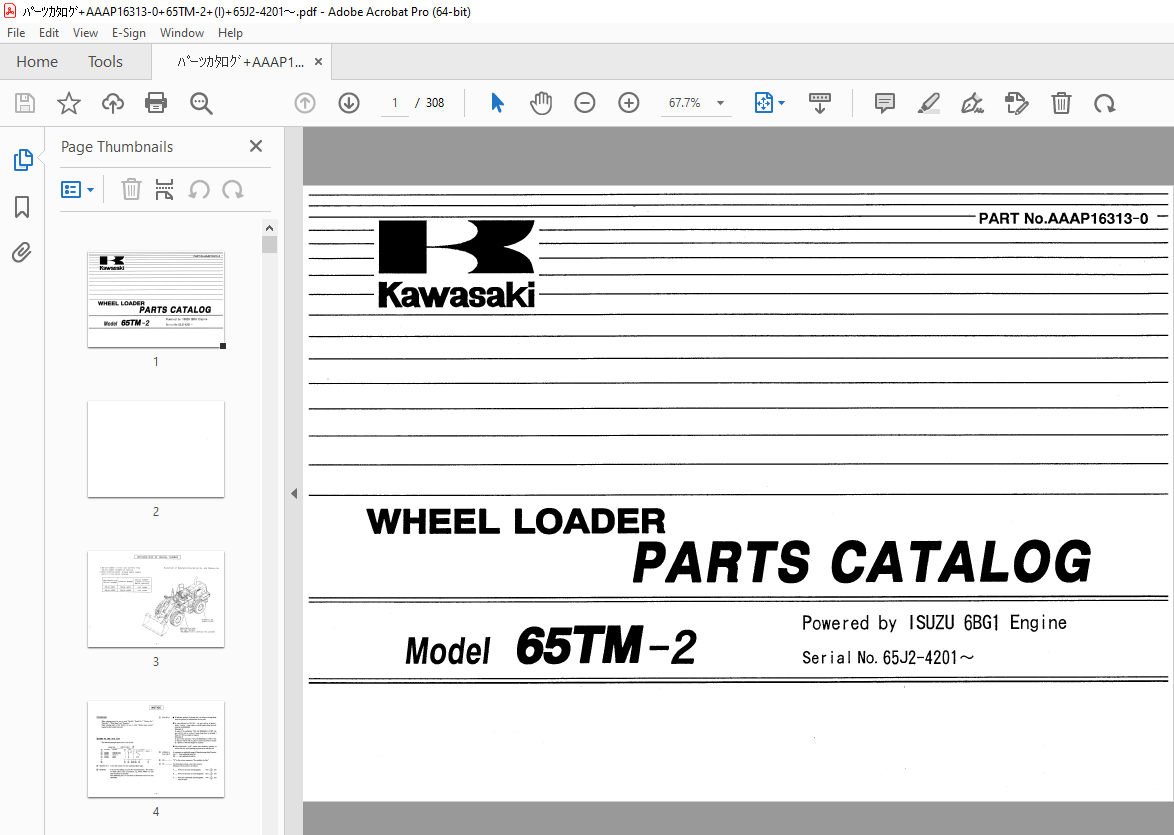1174x835 pixels.
Task: Open the Help menu
Action: [x=231, y=33]
